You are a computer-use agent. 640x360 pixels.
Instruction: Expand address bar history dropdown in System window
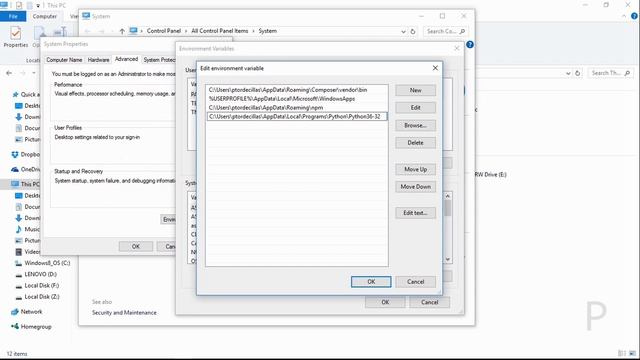click(x=403, y=31)
